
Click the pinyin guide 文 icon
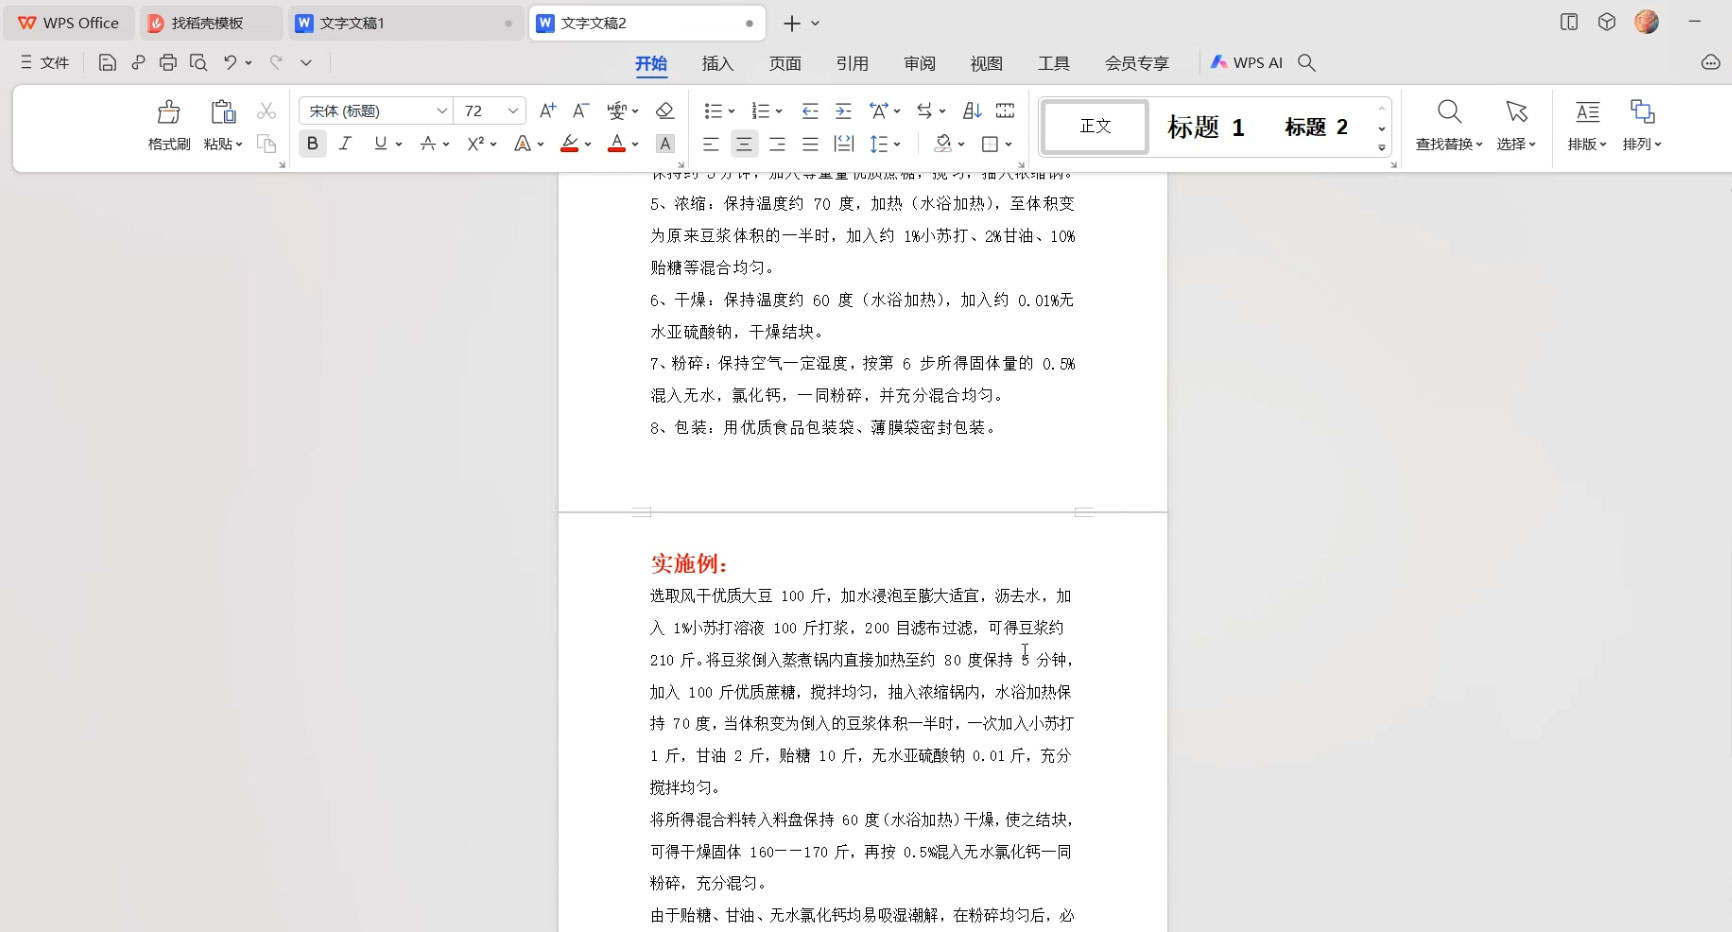[x=619, y=110]
